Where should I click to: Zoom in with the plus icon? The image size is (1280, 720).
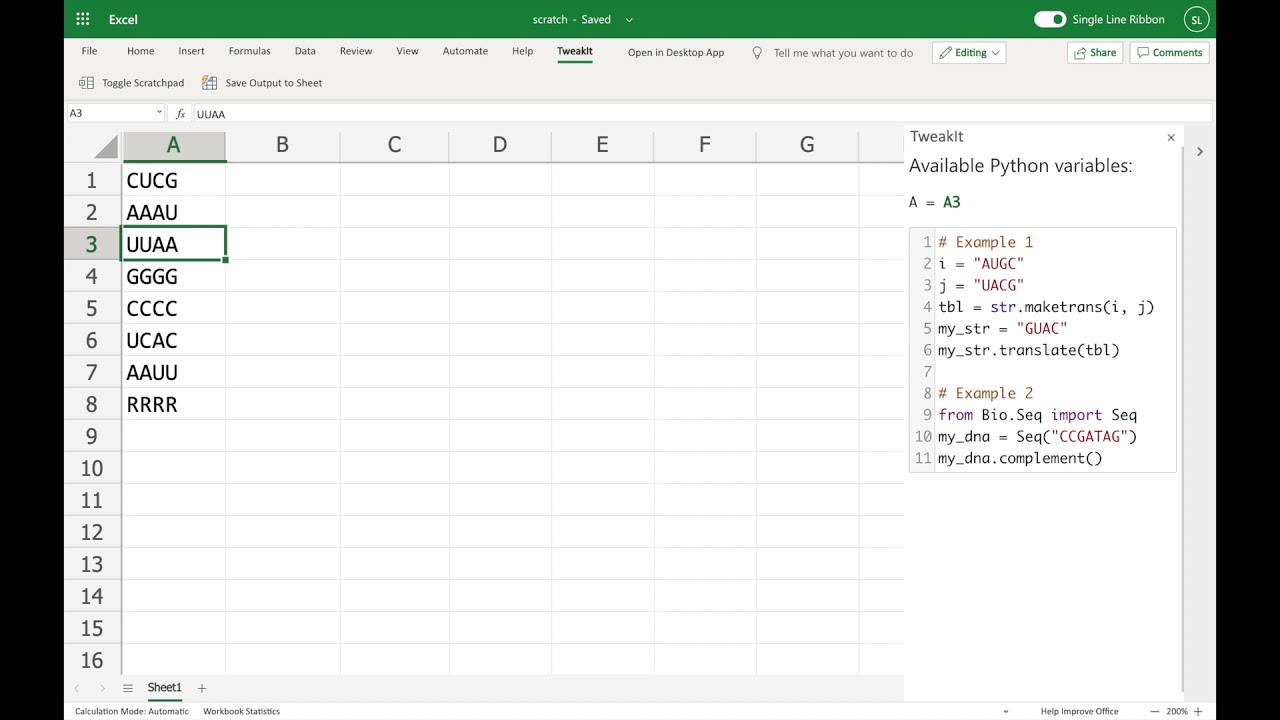1198,711
